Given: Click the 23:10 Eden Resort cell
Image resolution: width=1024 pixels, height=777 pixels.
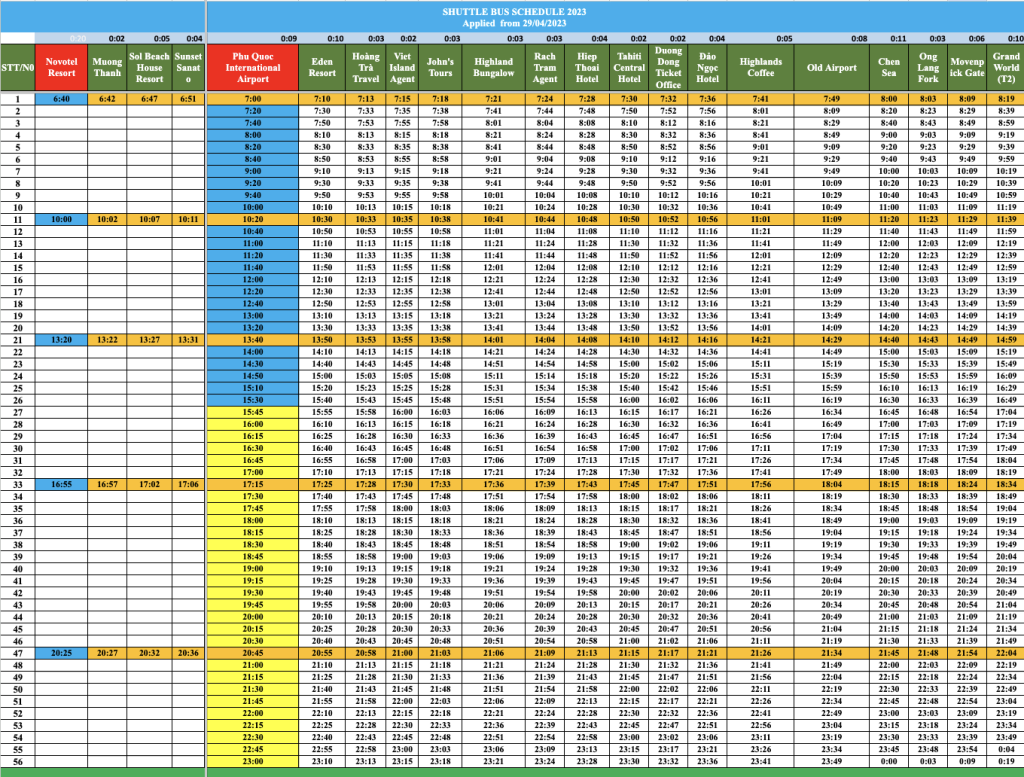Looking at the screenshot, I should point(322,761).
